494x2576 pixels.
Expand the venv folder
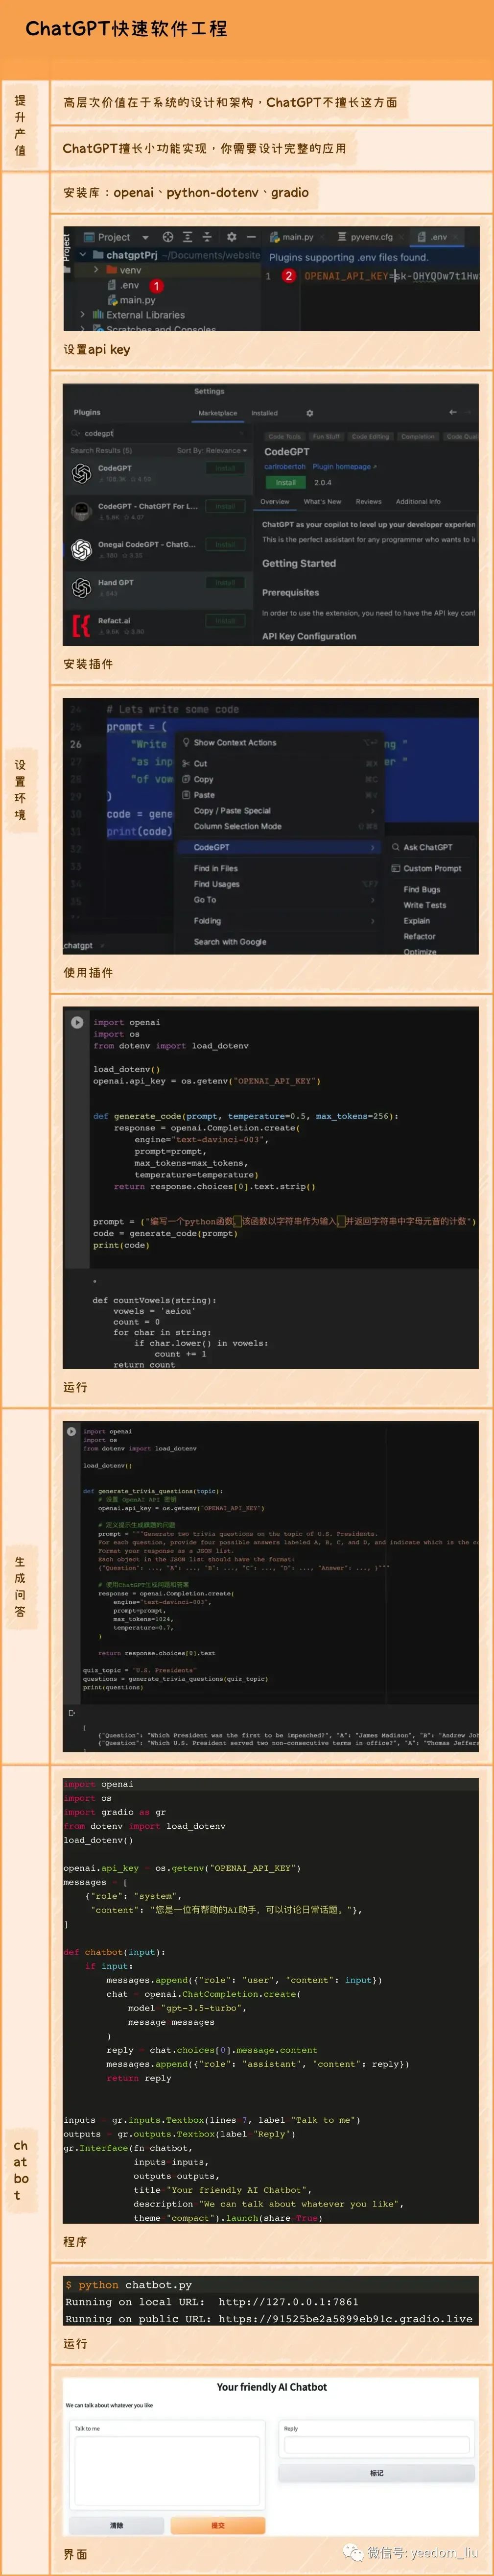(x=96, y=269)
